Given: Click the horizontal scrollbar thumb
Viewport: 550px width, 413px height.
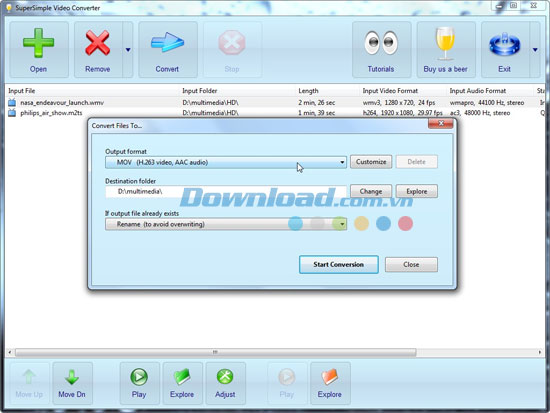Looking at the screenshot, I should [215, 352].
